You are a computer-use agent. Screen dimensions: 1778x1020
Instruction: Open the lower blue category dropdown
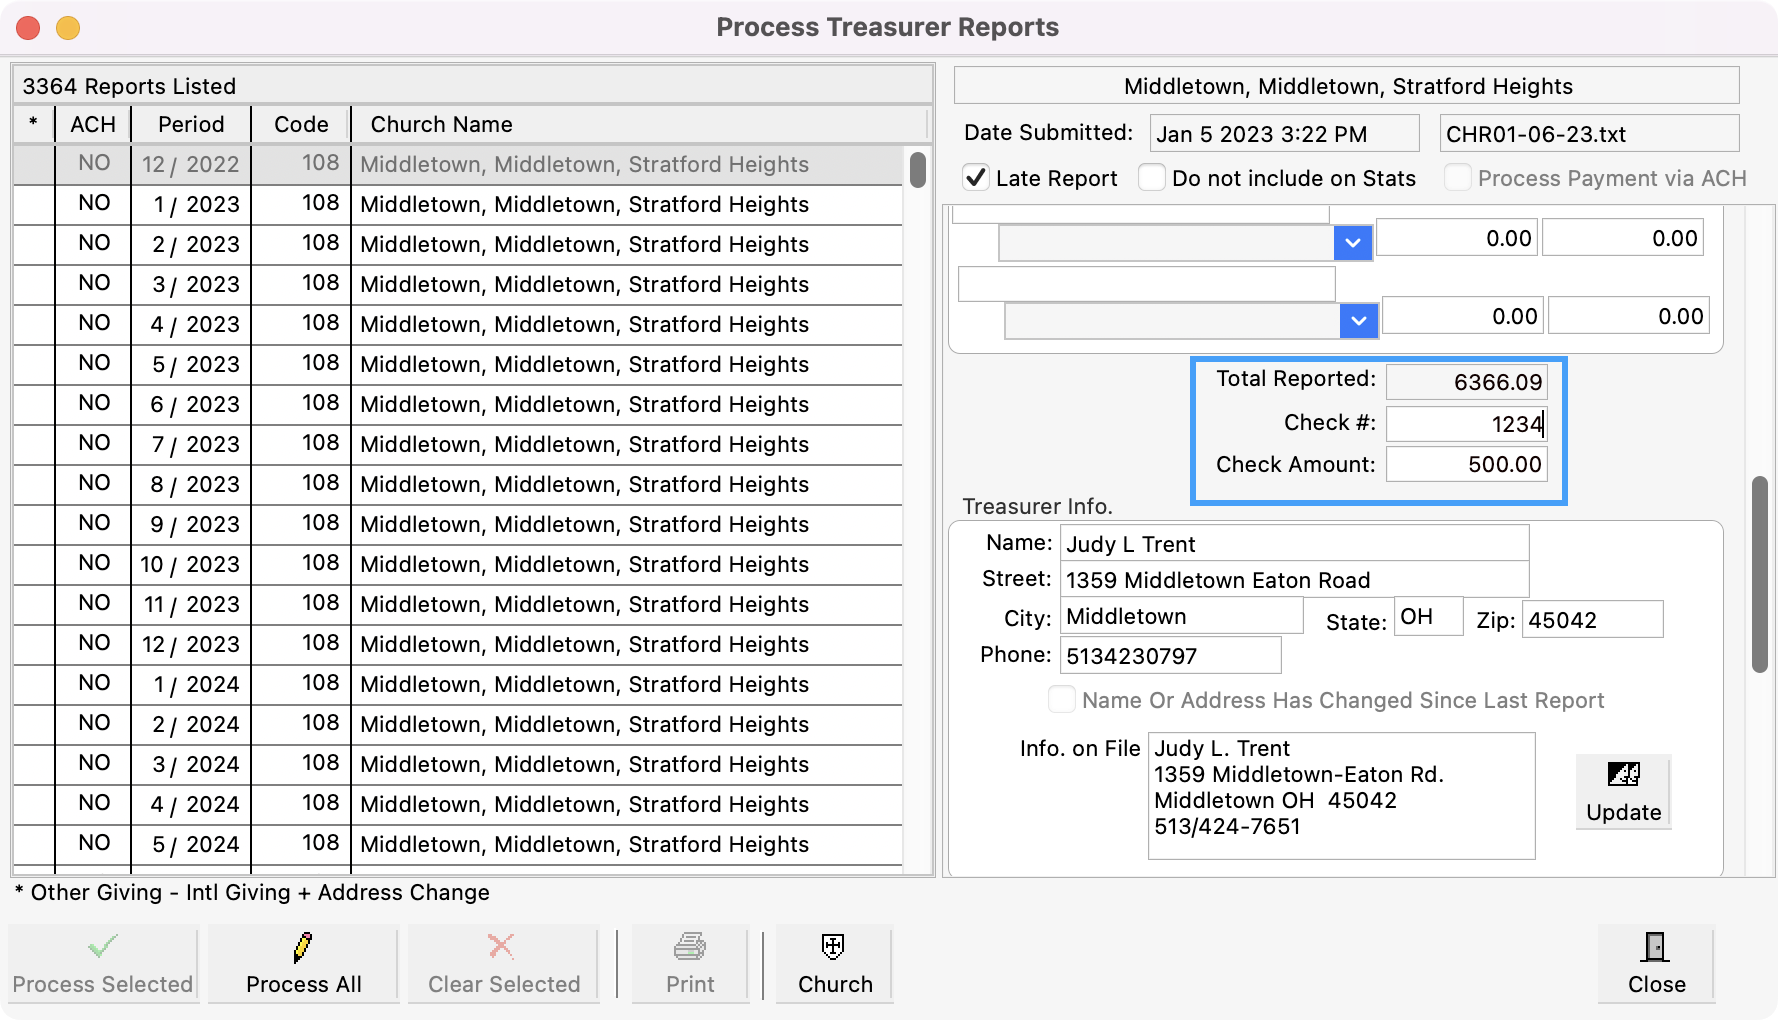click(1358, 320)
